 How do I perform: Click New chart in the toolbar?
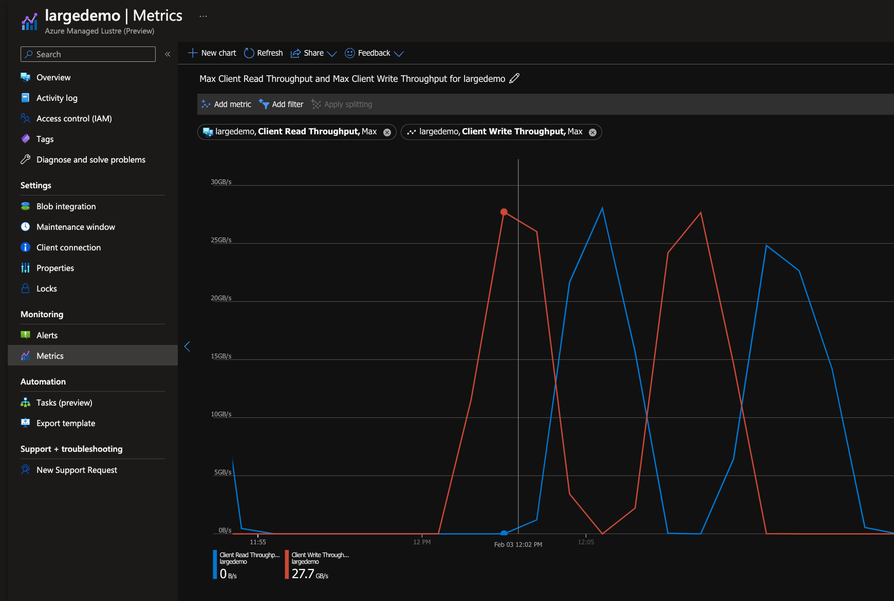coord(212,53)
